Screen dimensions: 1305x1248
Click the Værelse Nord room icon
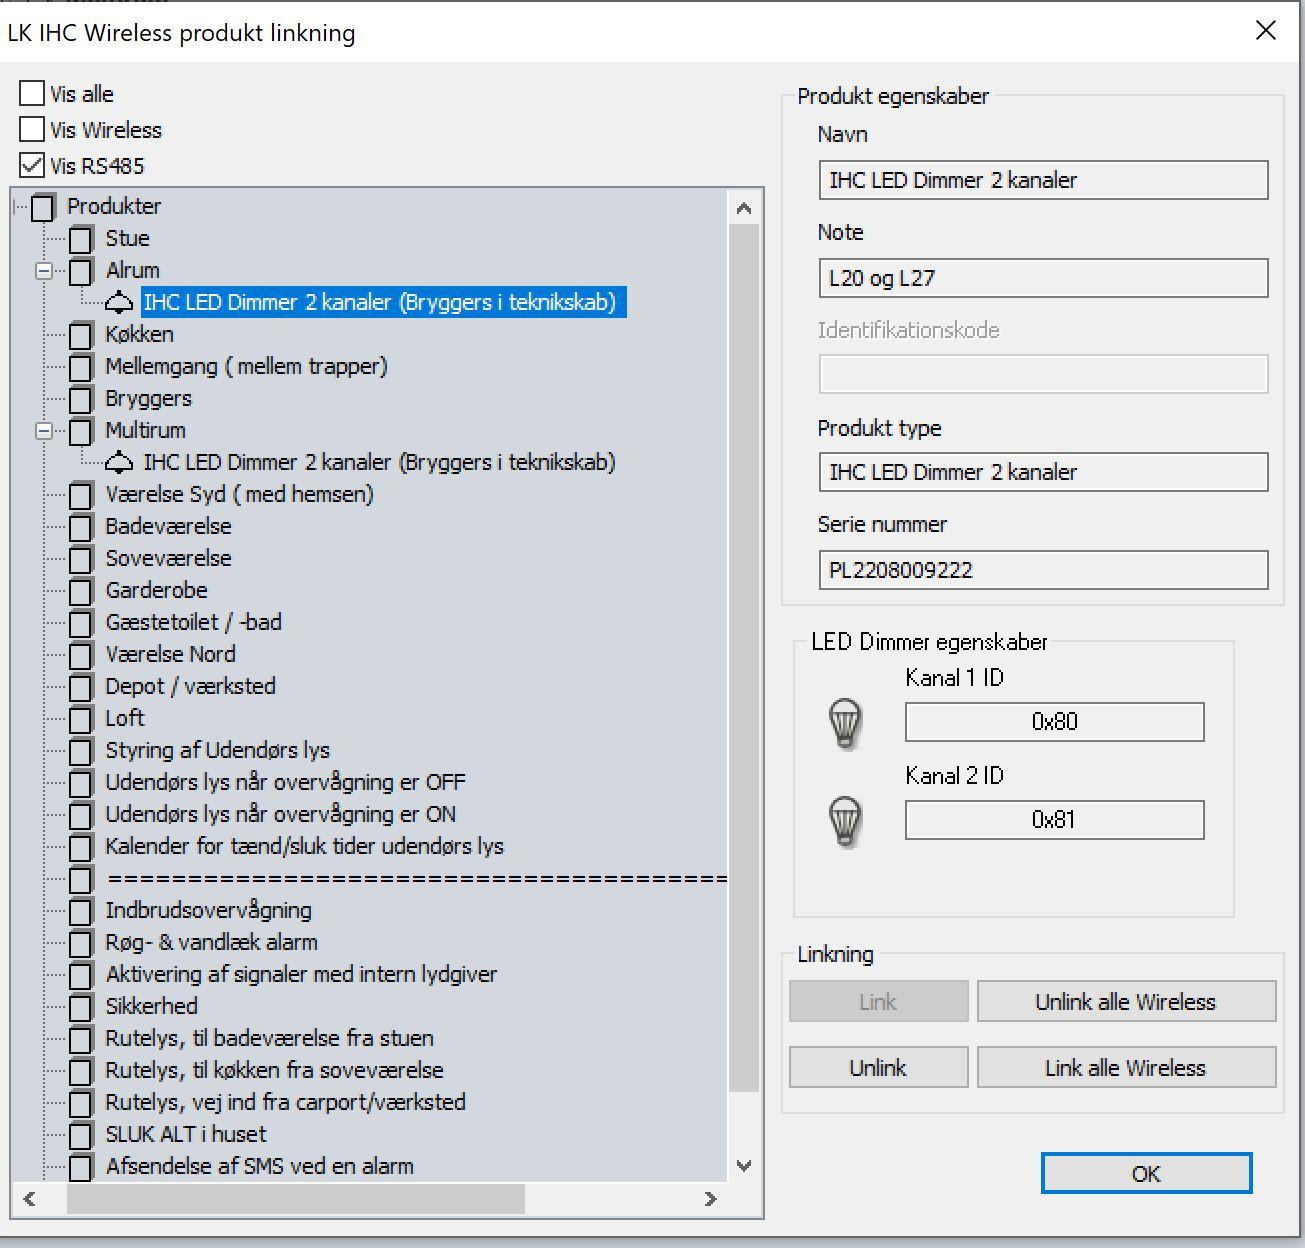click(x=81, y=655)
